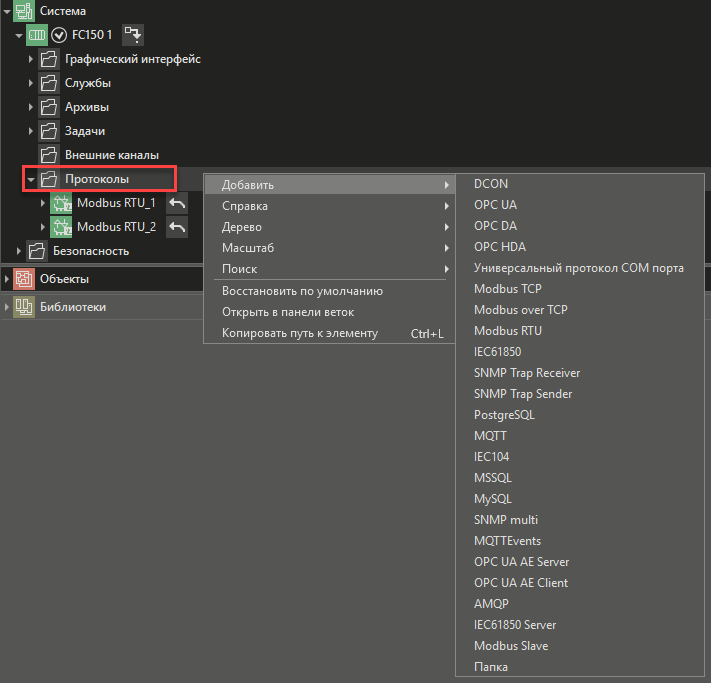Click the folder icon of Архивы

pyautogui.click(x=49, y=107)
